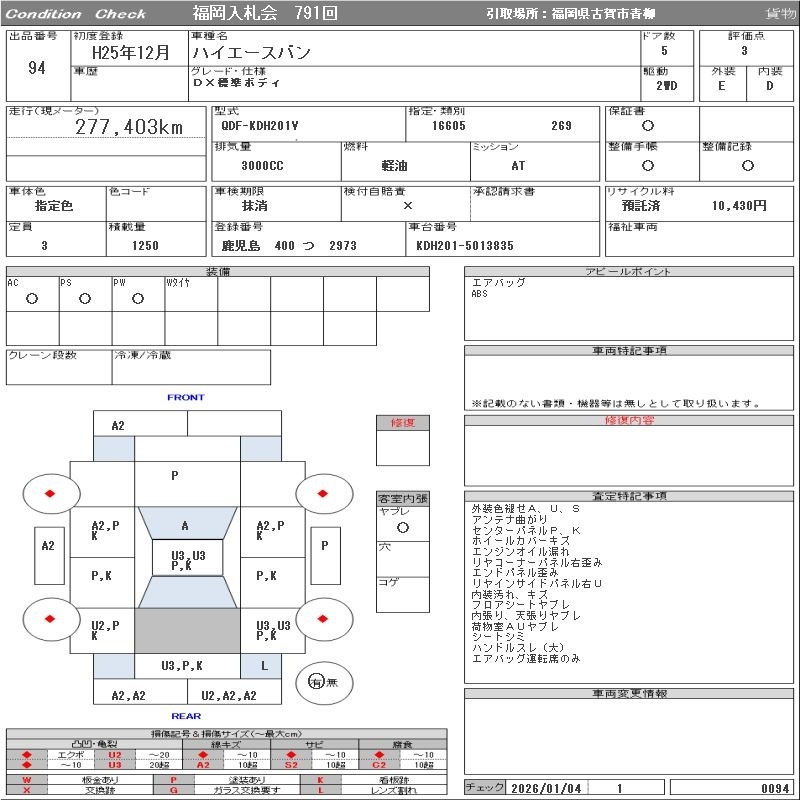Viewport: 800px width, 800px height.
Task: Click the アピールポイント section header
Action: 629,271
